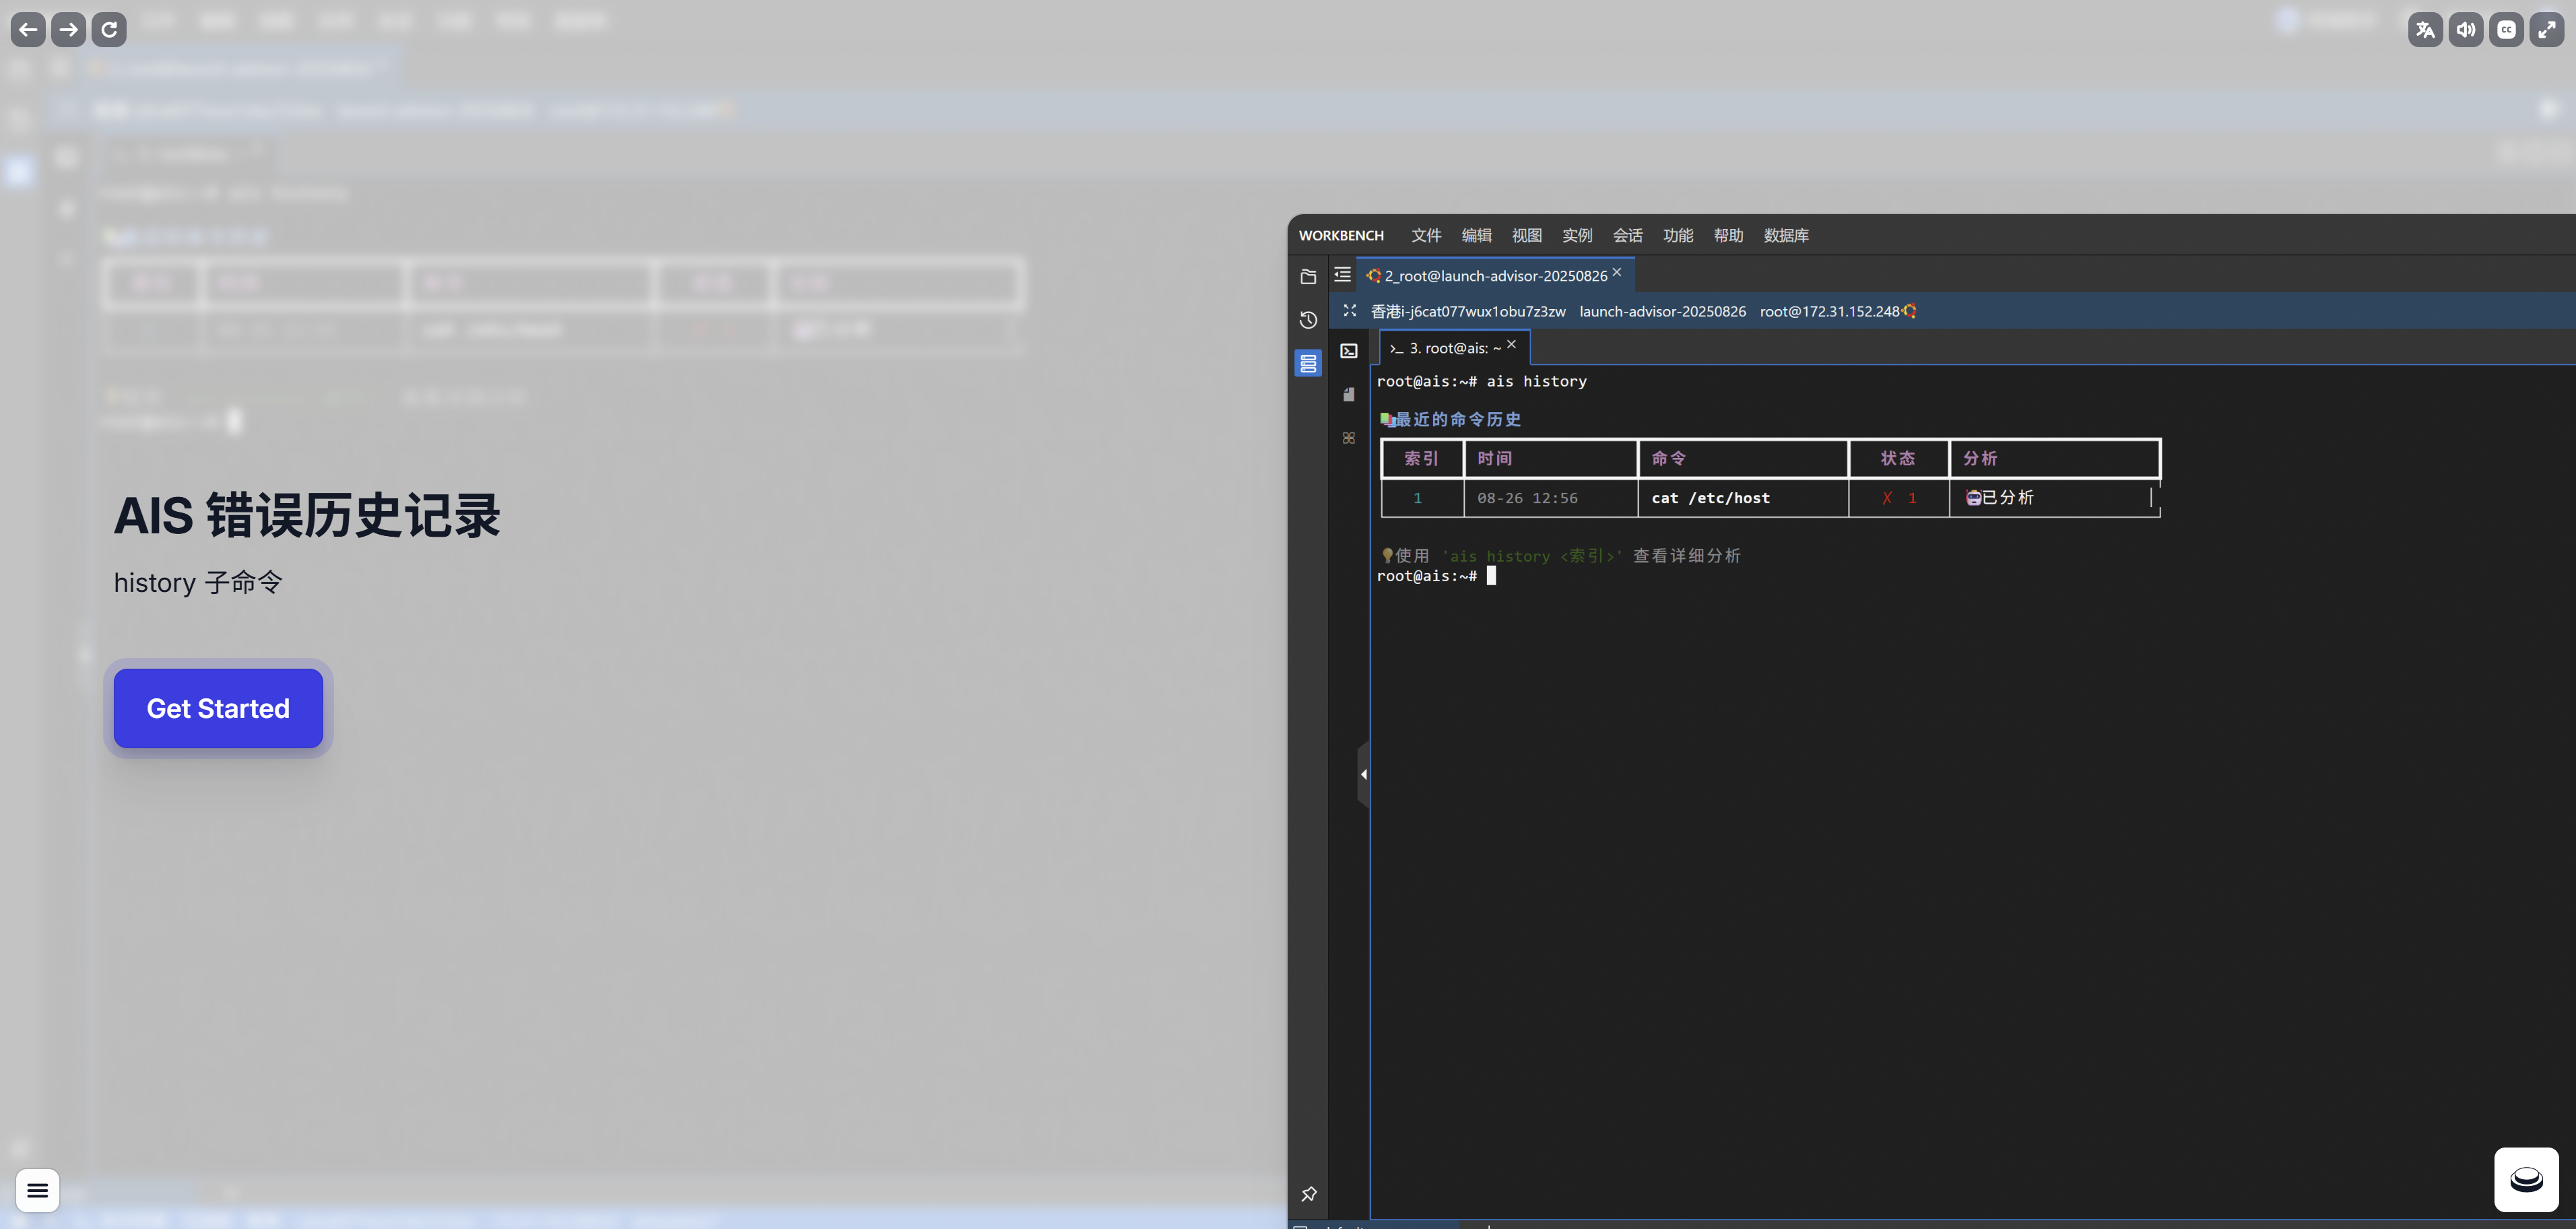Image resolution: width=2576 pixels, height=1229 pixels.
Task: Open the grid apps icon in the inner sidebar
Action: [x=1349, y=438]
